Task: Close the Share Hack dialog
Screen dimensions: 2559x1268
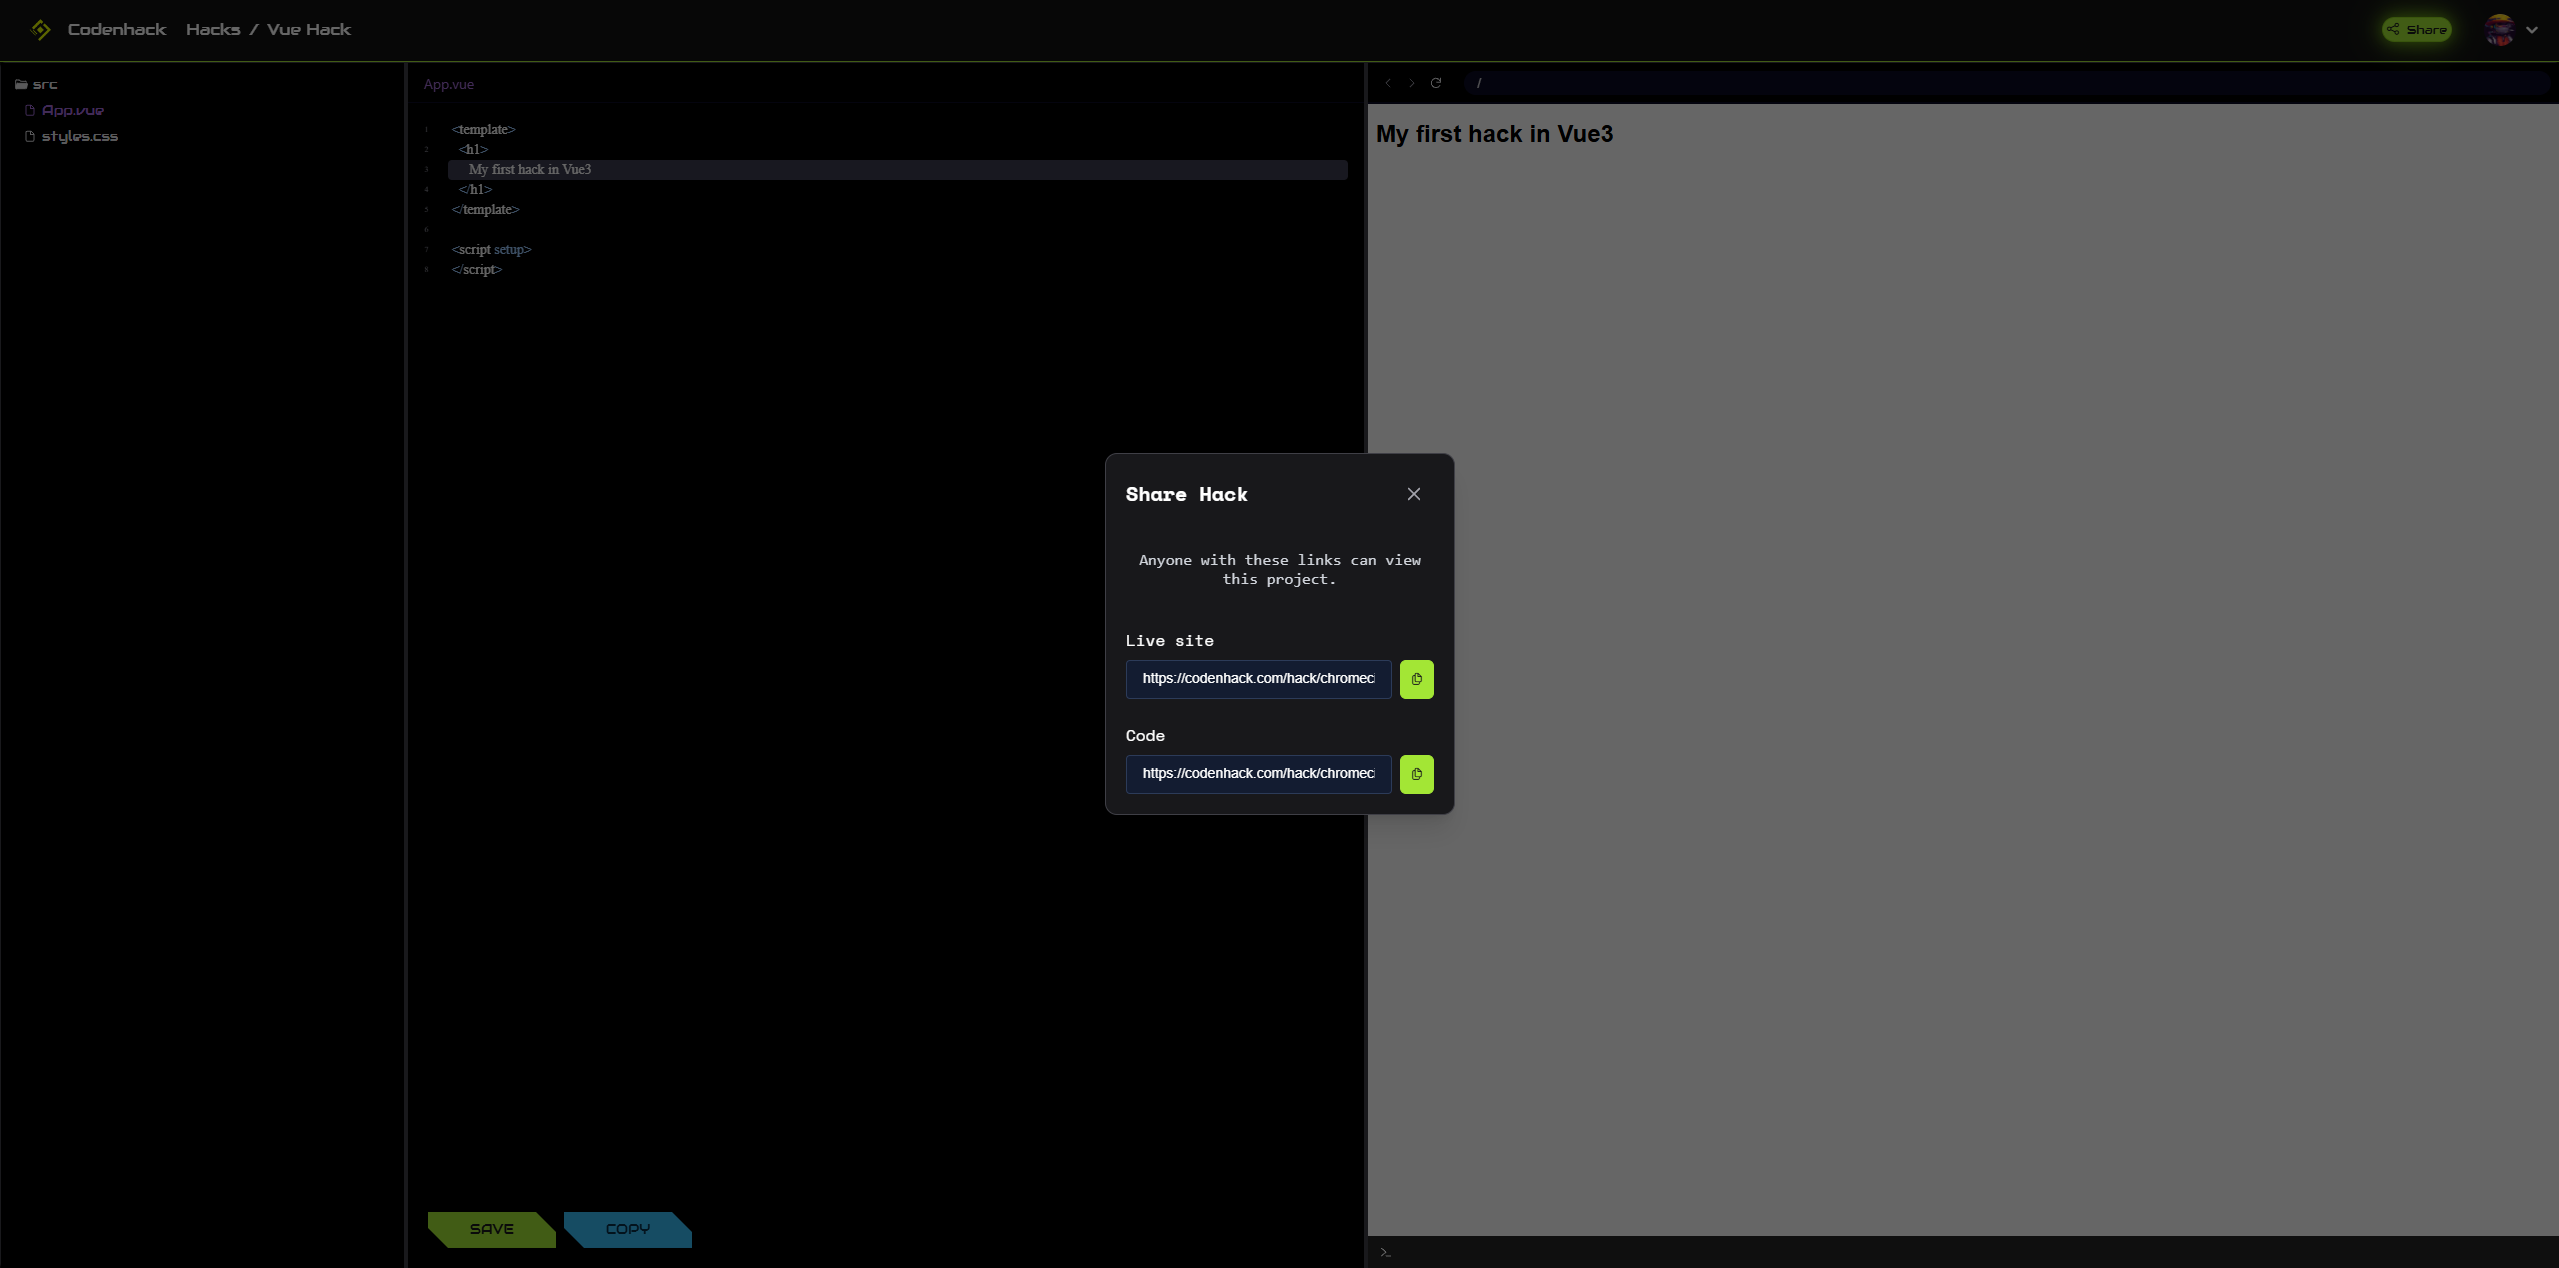Action: 1413,494
